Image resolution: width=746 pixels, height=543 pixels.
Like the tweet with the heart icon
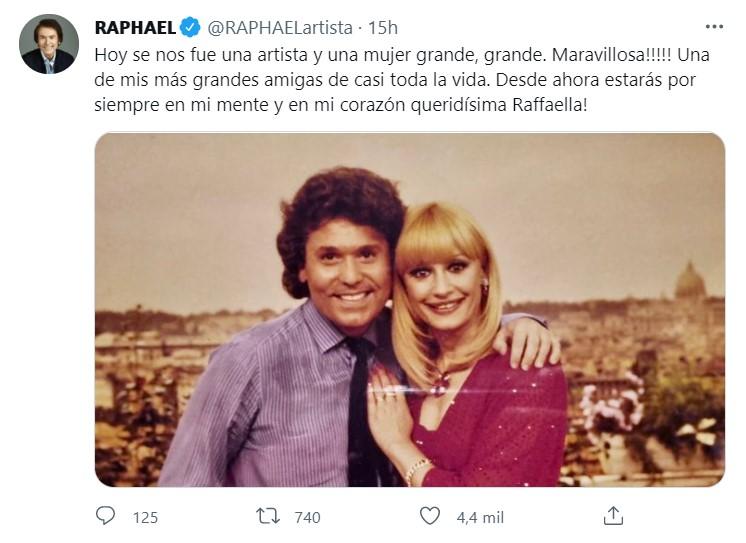[430, 516]
